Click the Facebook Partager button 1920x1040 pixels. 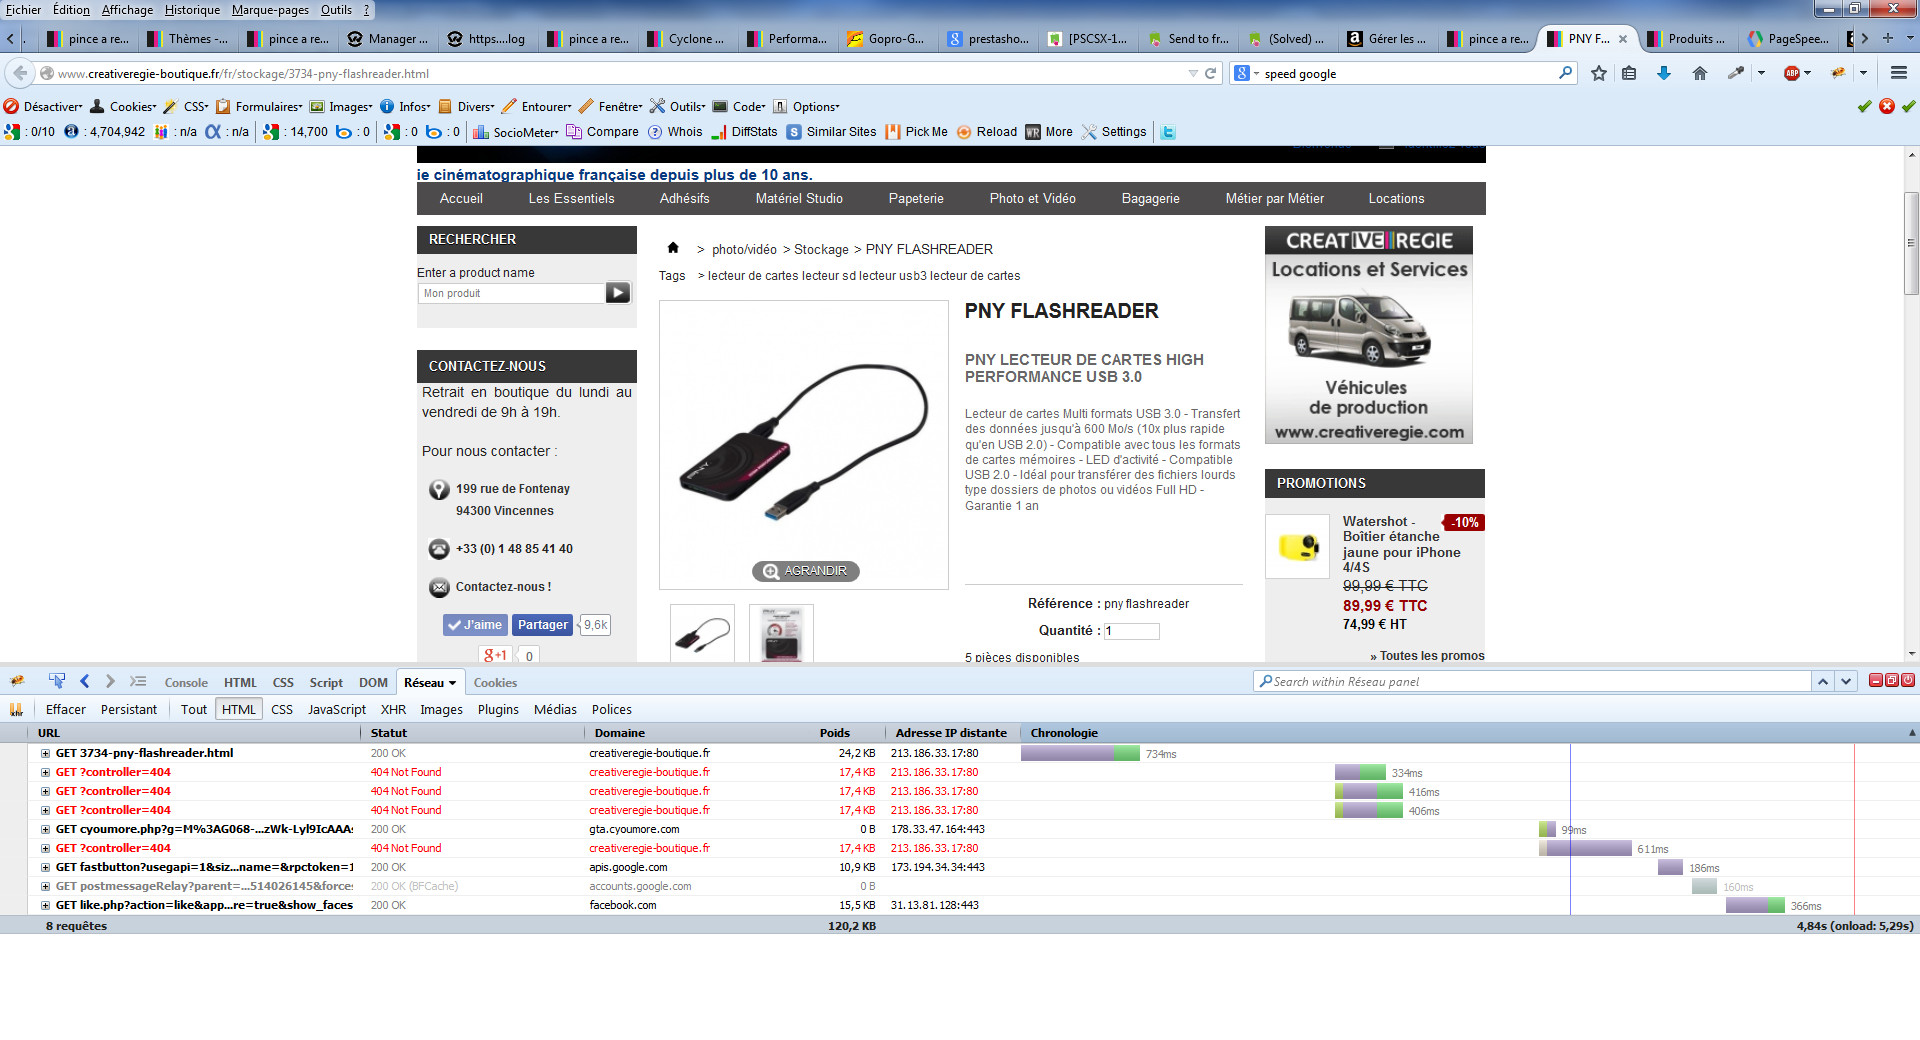pos(542,625)
